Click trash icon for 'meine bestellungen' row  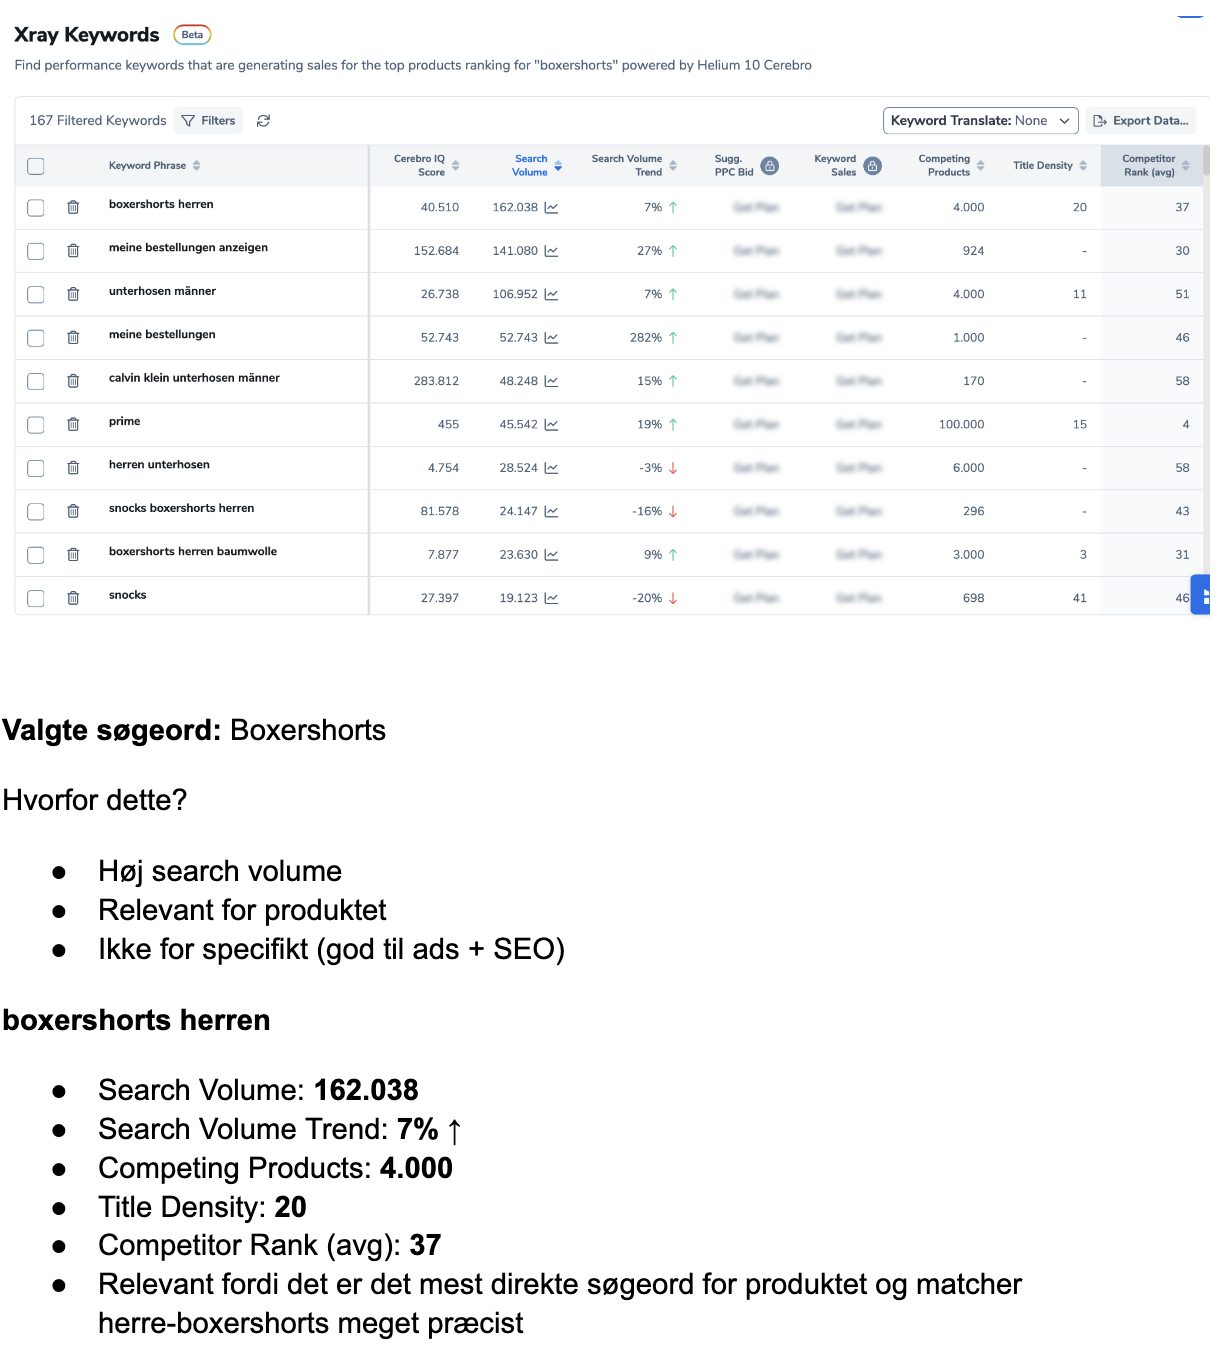(x=73, y=338)
